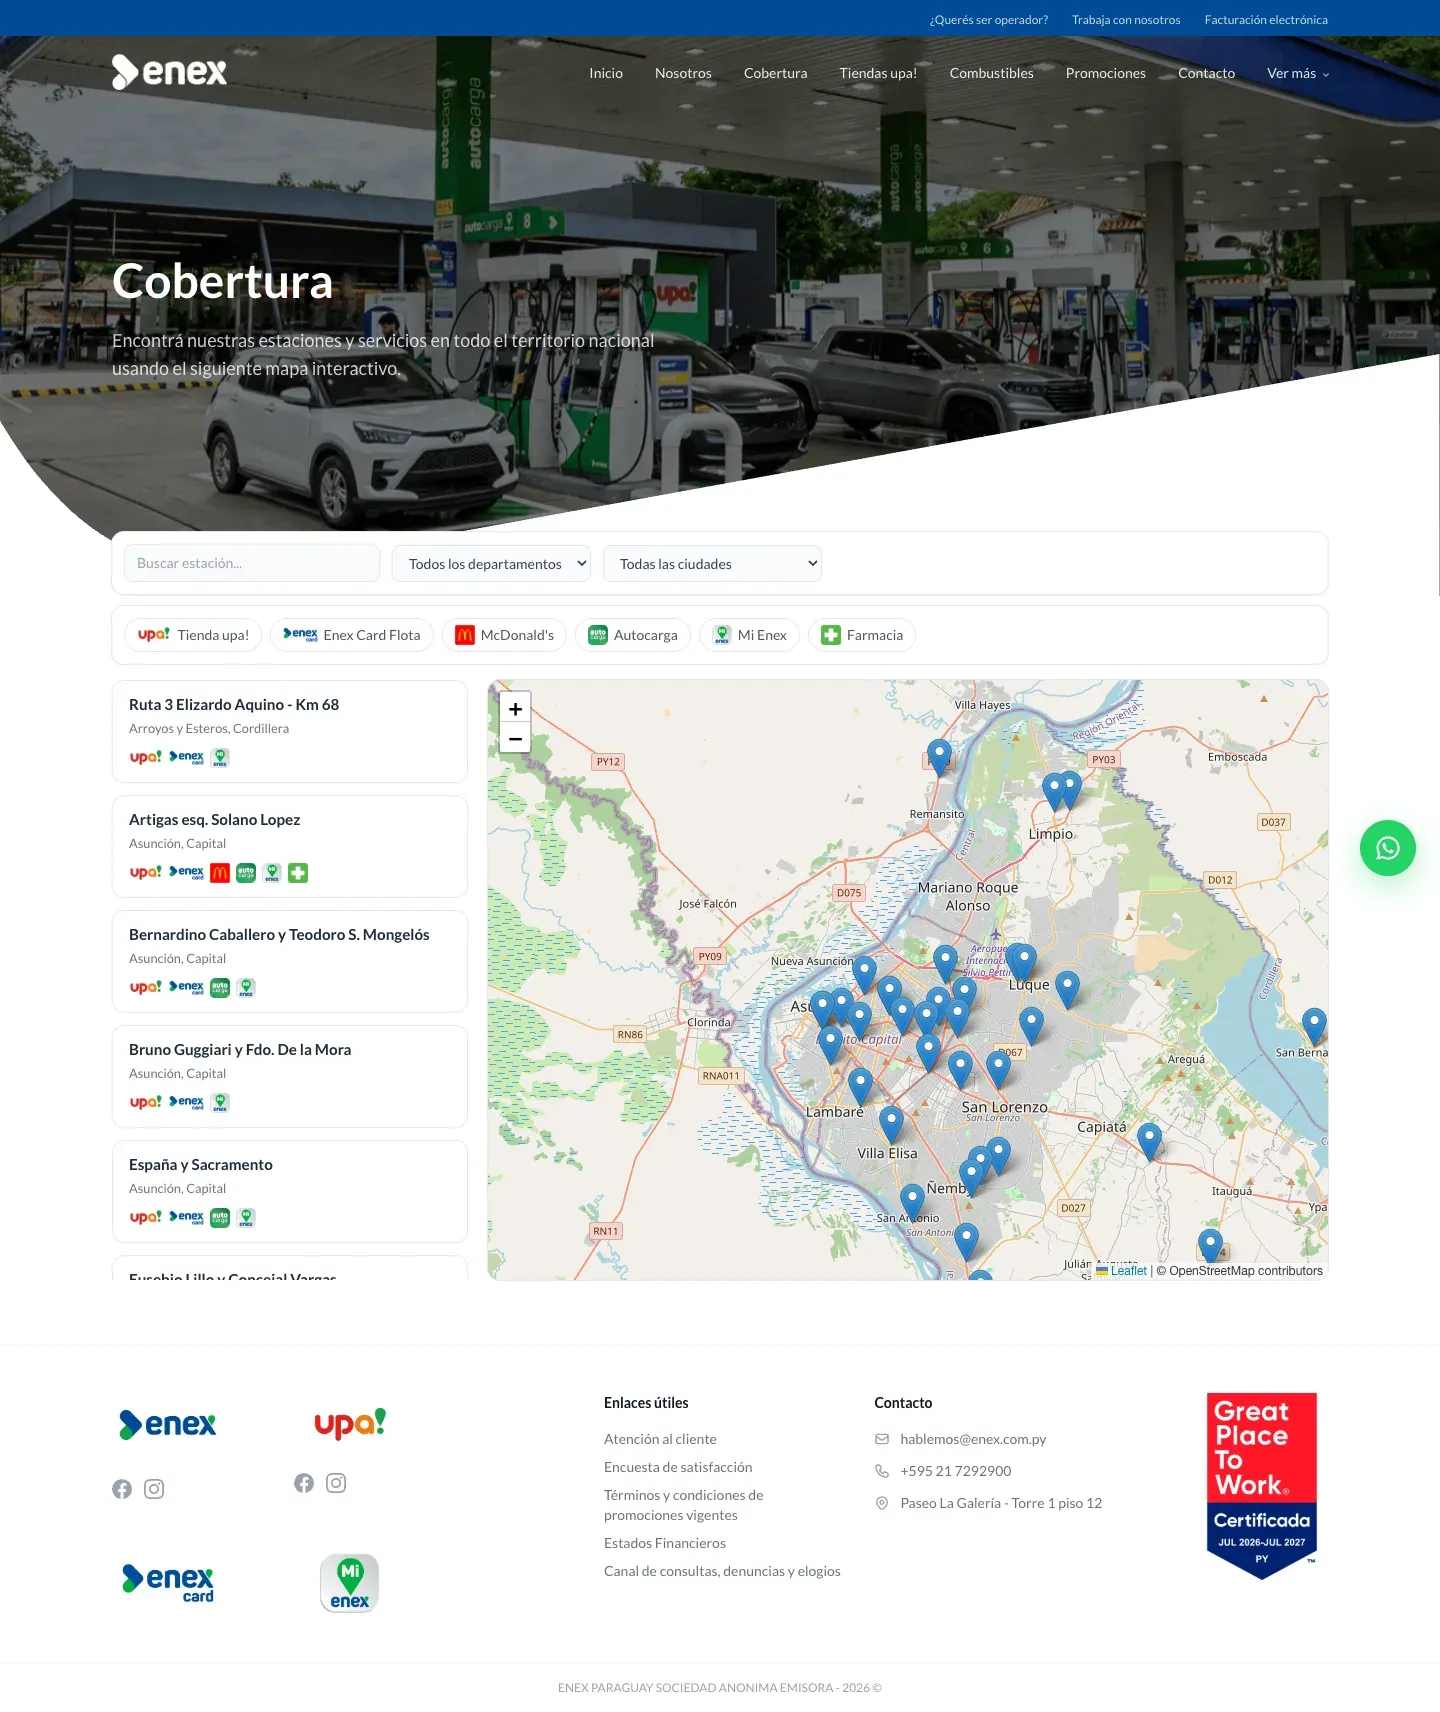Viewport: 1440px width, 1712px height.
Task: Click the enex card logo in footer
Action: [168, 1583]
